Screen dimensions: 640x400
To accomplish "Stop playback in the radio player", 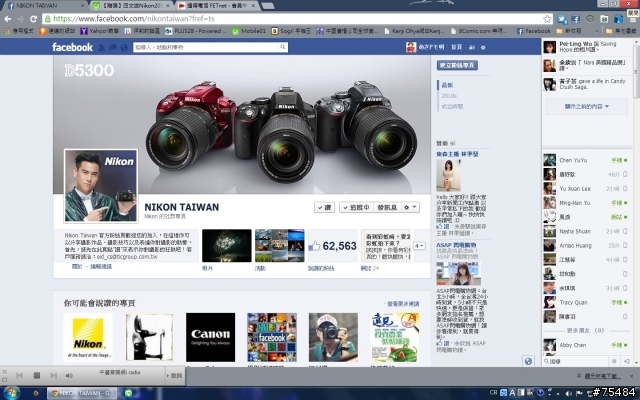I will (36, 375).
